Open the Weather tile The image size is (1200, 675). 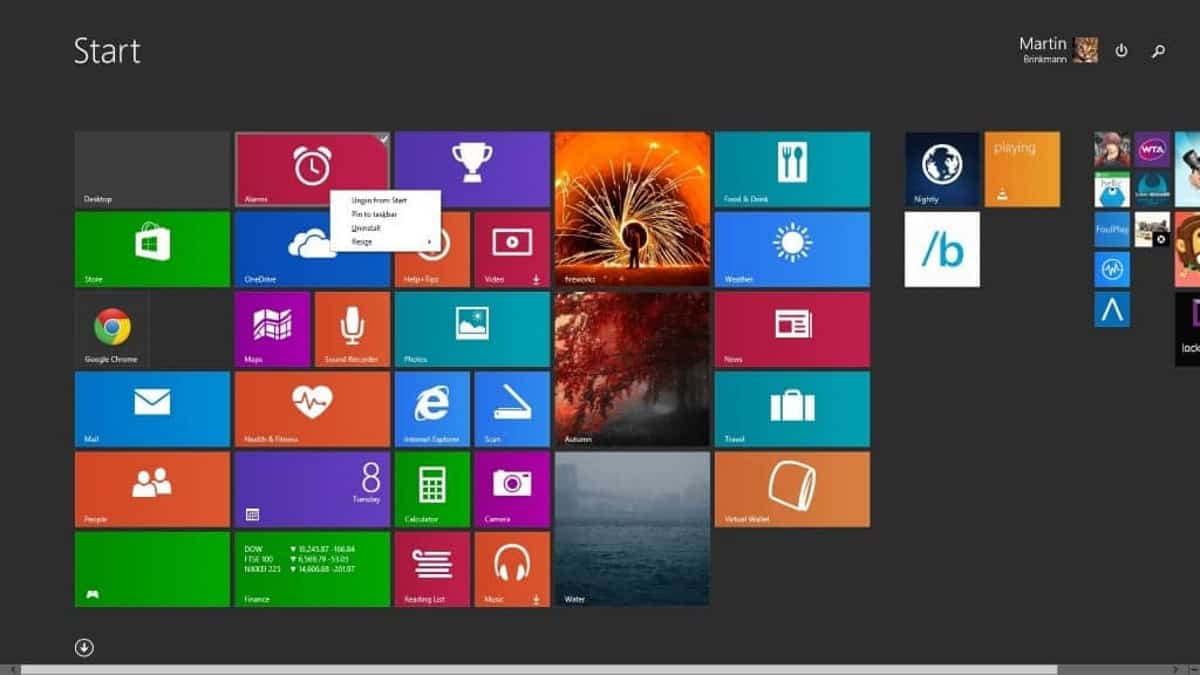790,250
